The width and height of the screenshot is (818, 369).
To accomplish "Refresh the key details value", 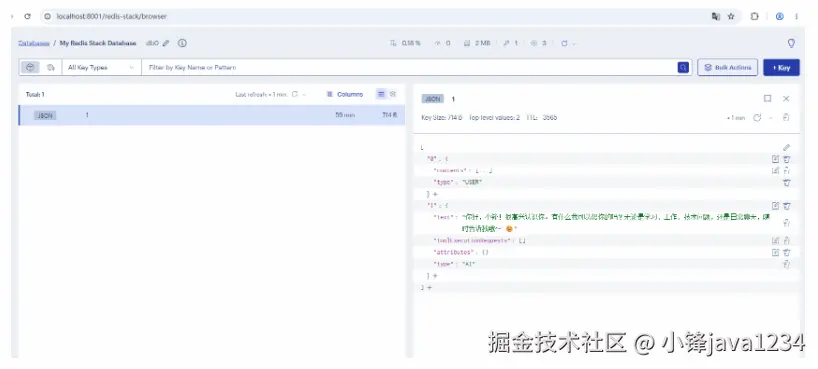I will click(757, 118).
